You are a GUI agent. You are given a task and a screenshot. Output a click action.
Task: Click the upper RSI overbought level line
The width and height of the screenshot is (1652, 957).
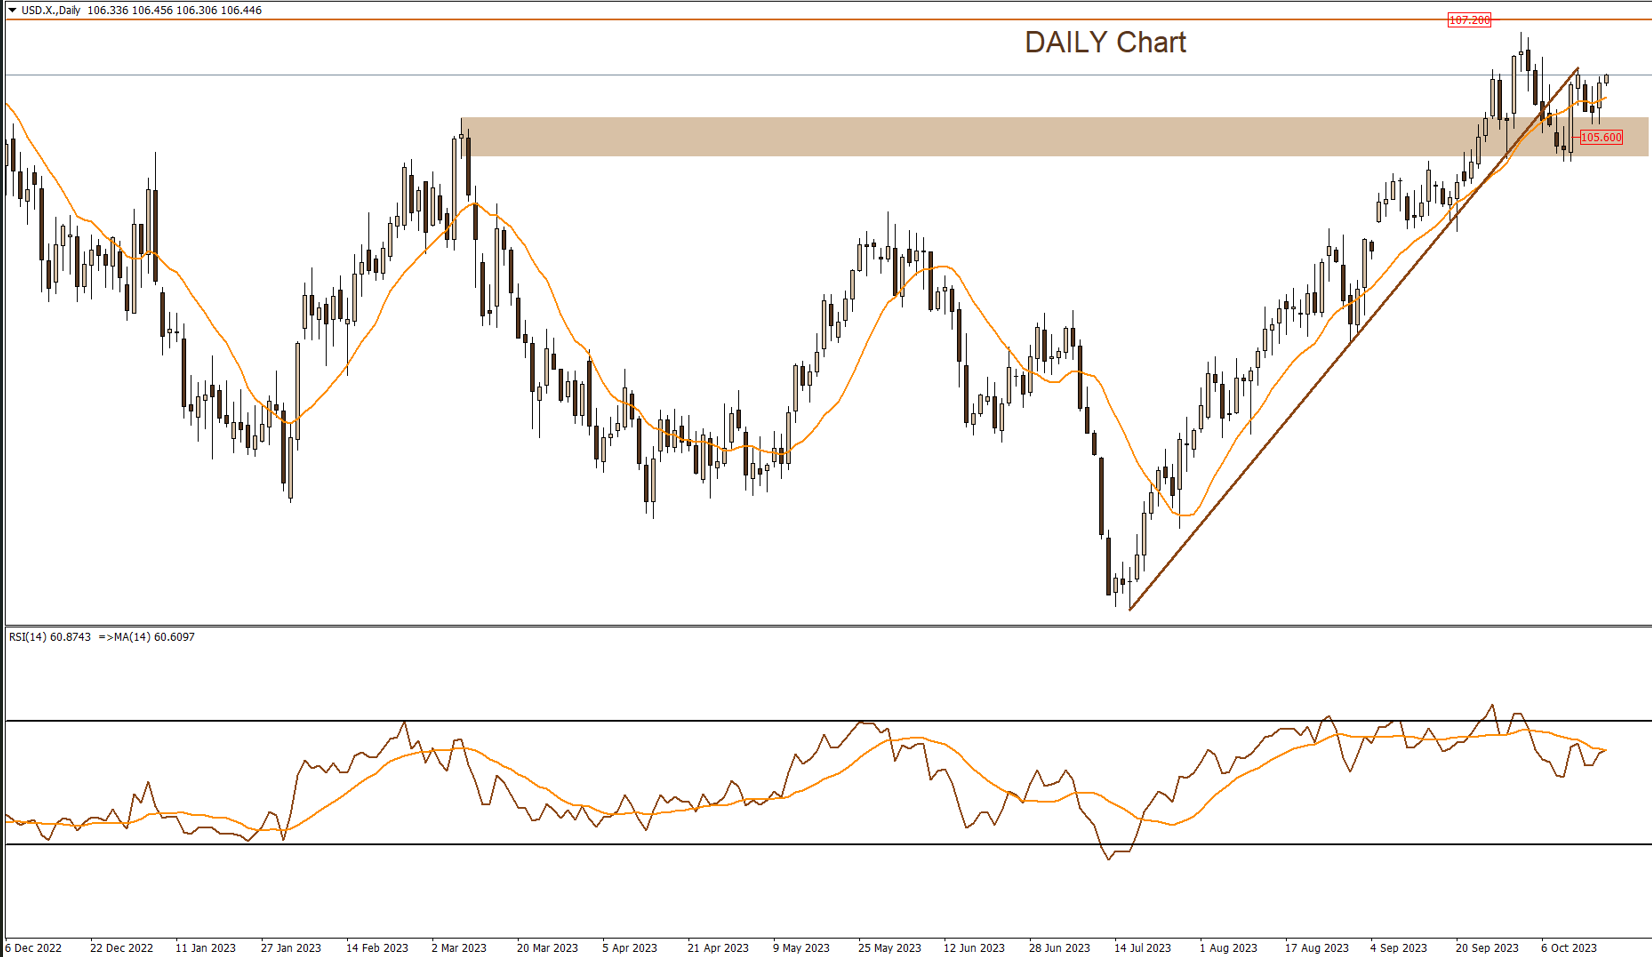[700, 721]
